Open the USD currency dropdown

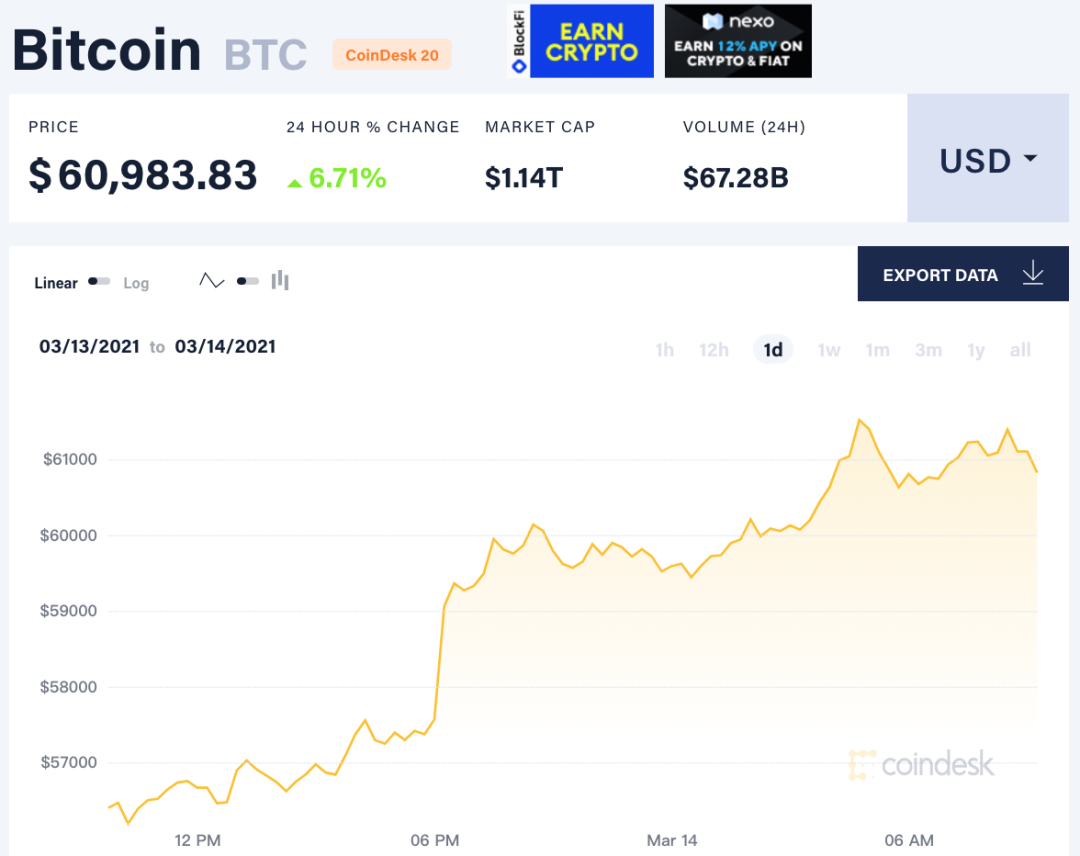pyautogui.click(x=986, y=160)
